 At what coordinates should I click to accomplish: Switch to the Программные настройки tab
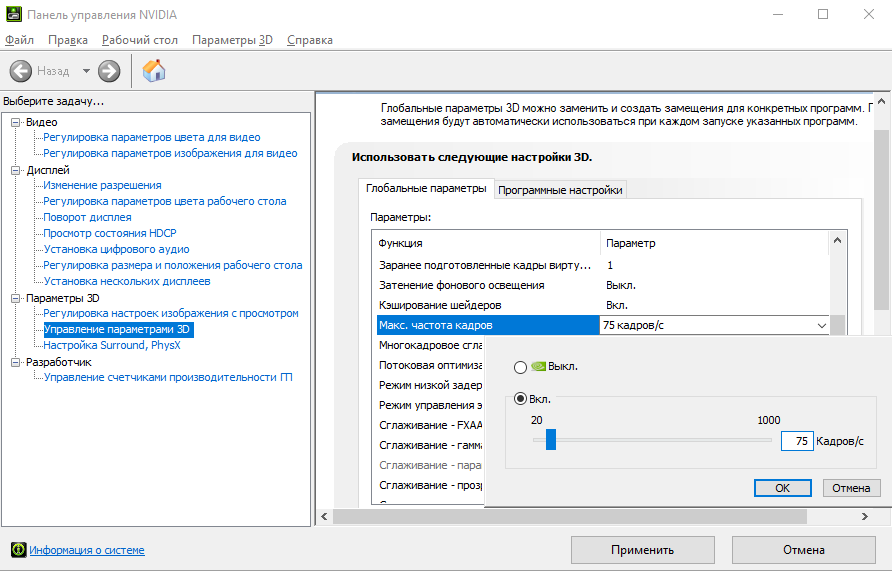pyautogui.click(x=560, y=190)
